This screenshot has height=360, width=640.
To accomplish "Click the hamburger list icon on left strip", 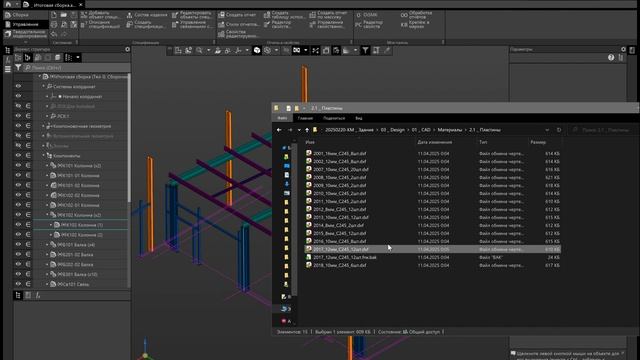I will pos(7,69).
